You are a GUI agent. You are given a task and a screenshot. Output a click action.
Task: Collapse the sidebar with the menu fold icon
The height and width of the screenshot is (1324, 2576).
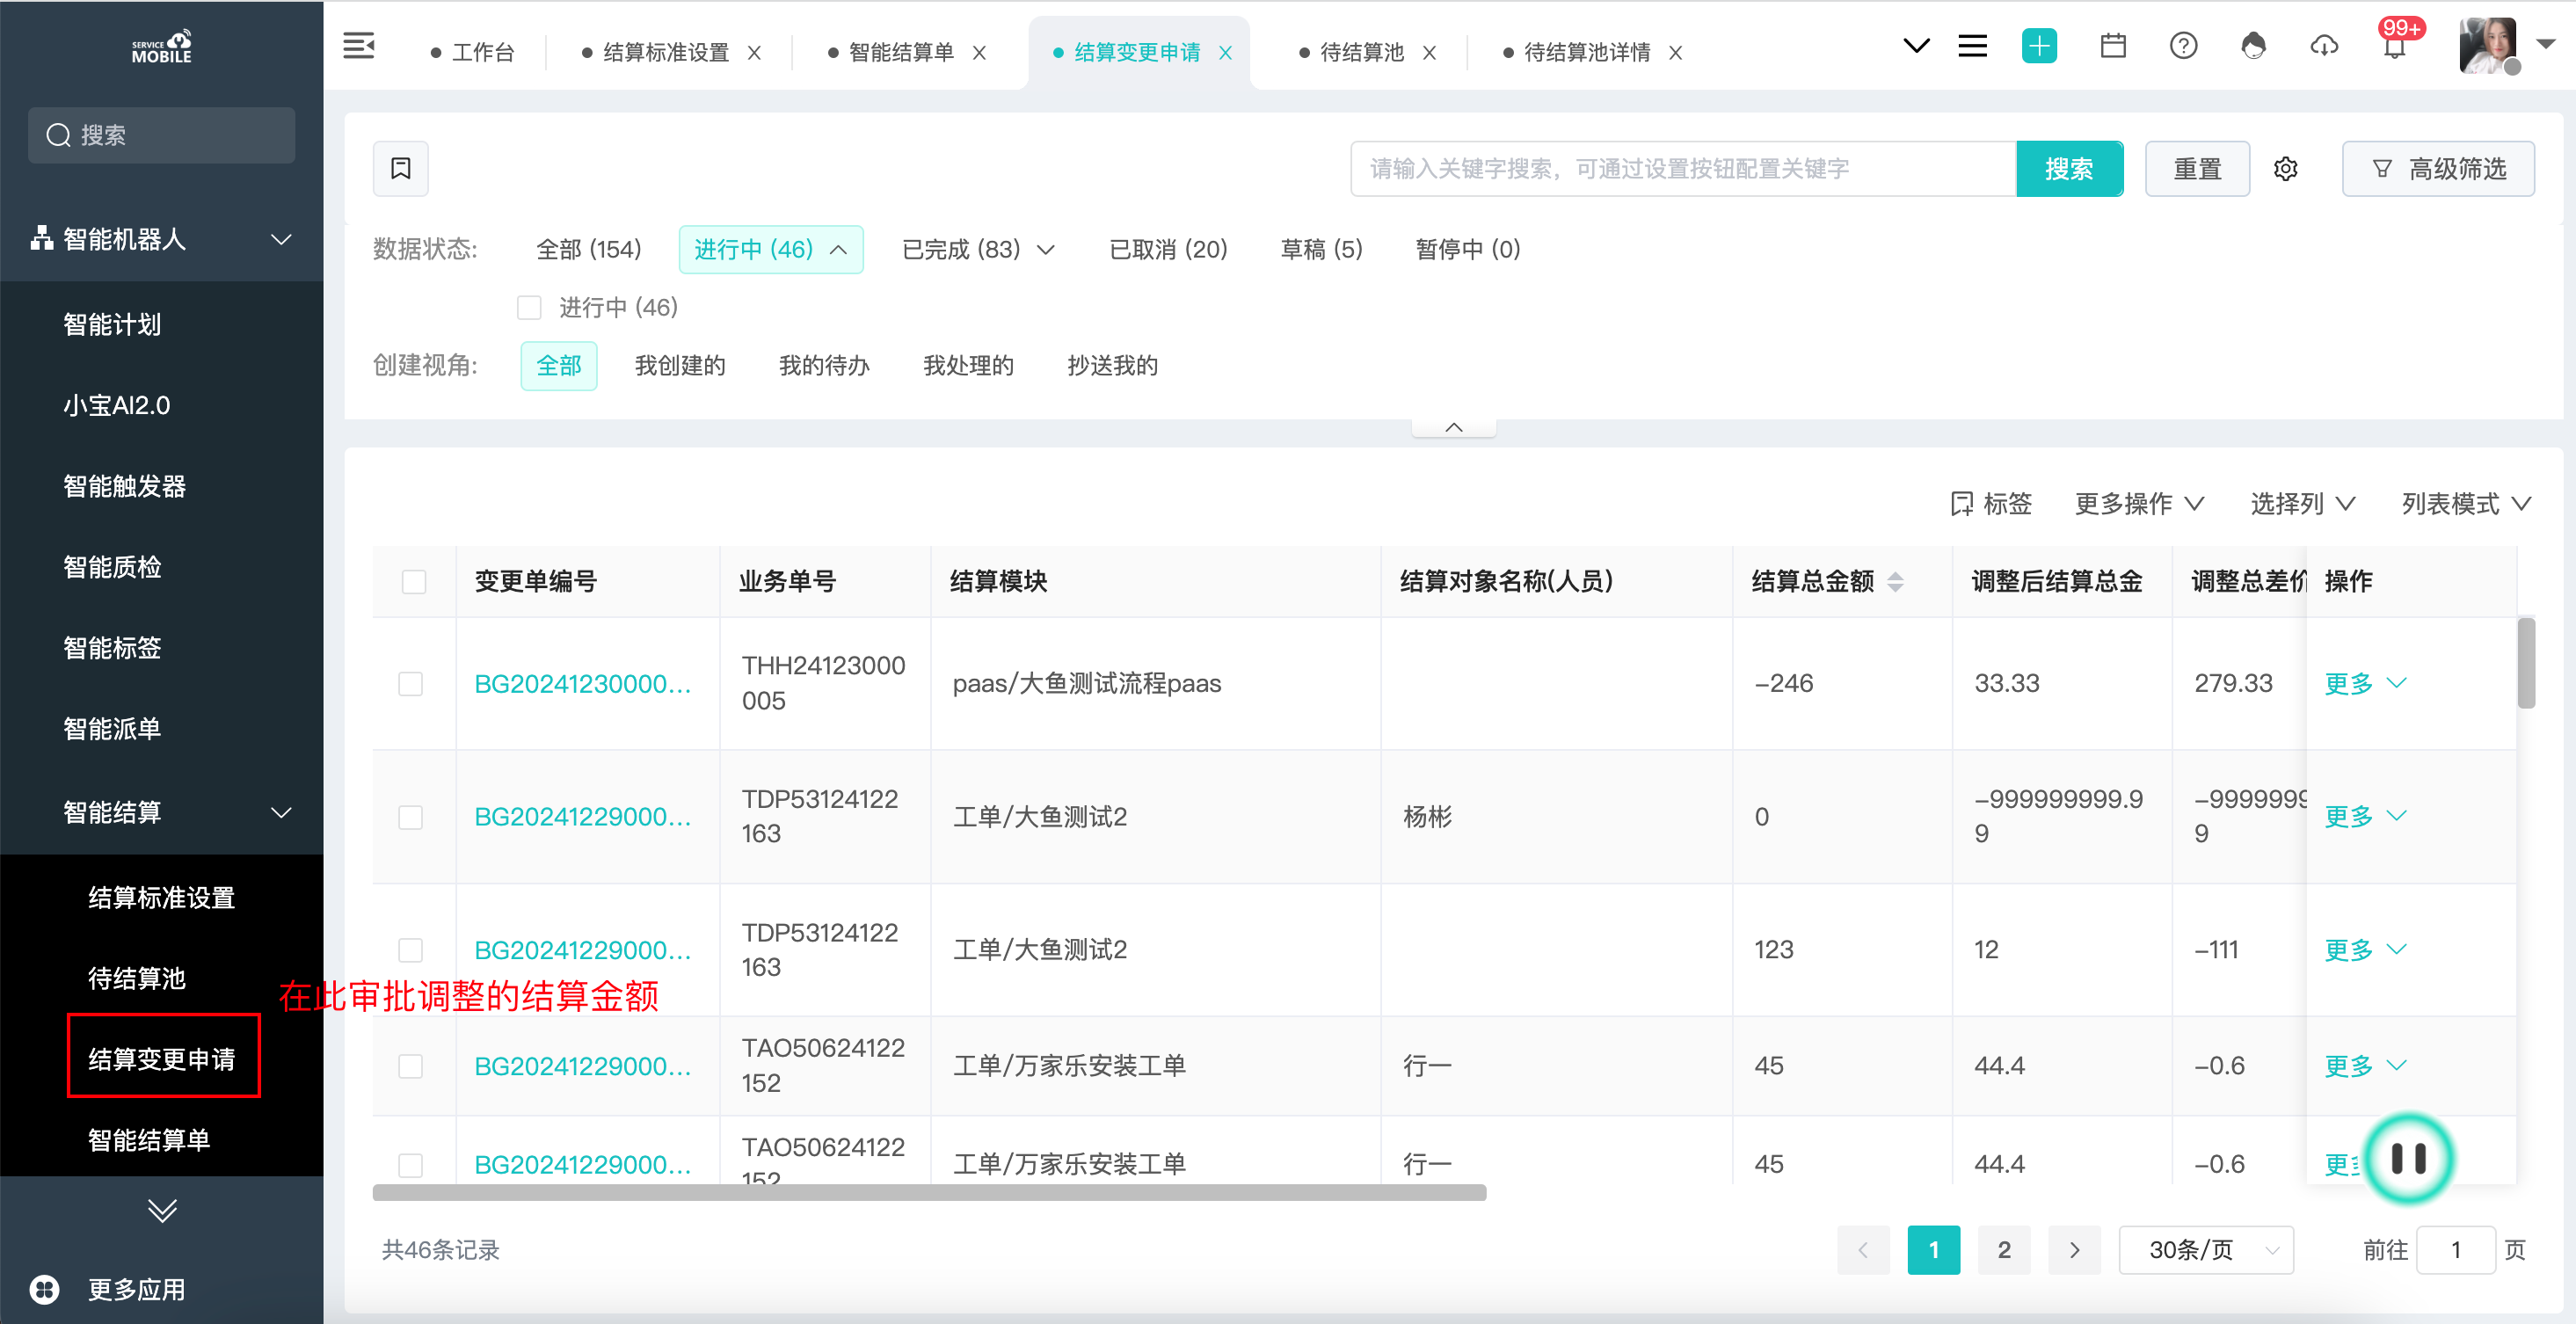358,46
